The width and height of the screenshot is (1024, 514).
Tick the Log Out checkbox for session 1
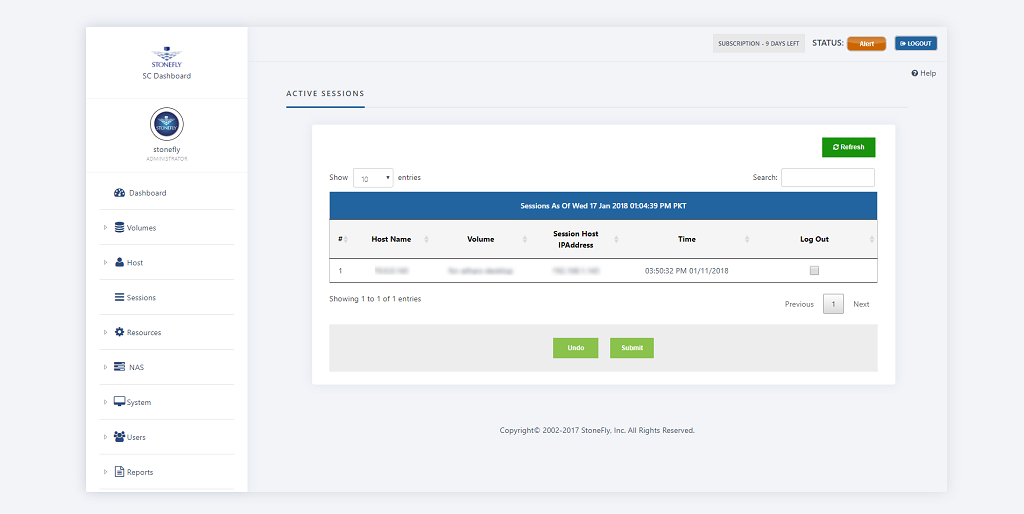[x=814, y=271]
